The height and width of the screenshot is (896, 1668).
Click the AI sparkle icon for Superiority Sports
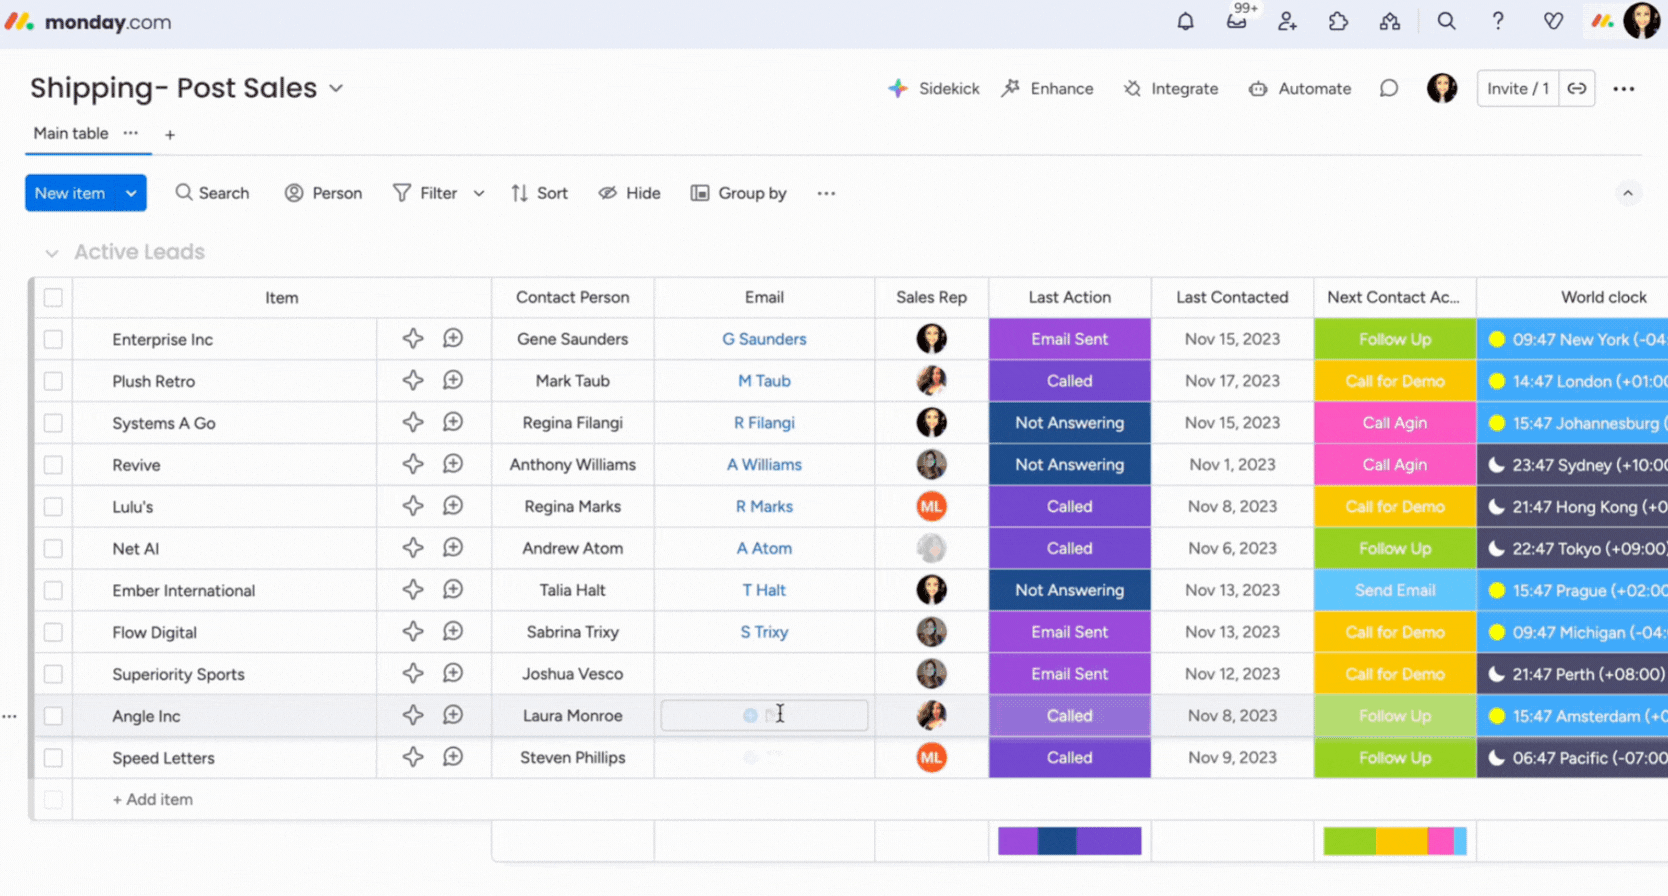point(413,673)
